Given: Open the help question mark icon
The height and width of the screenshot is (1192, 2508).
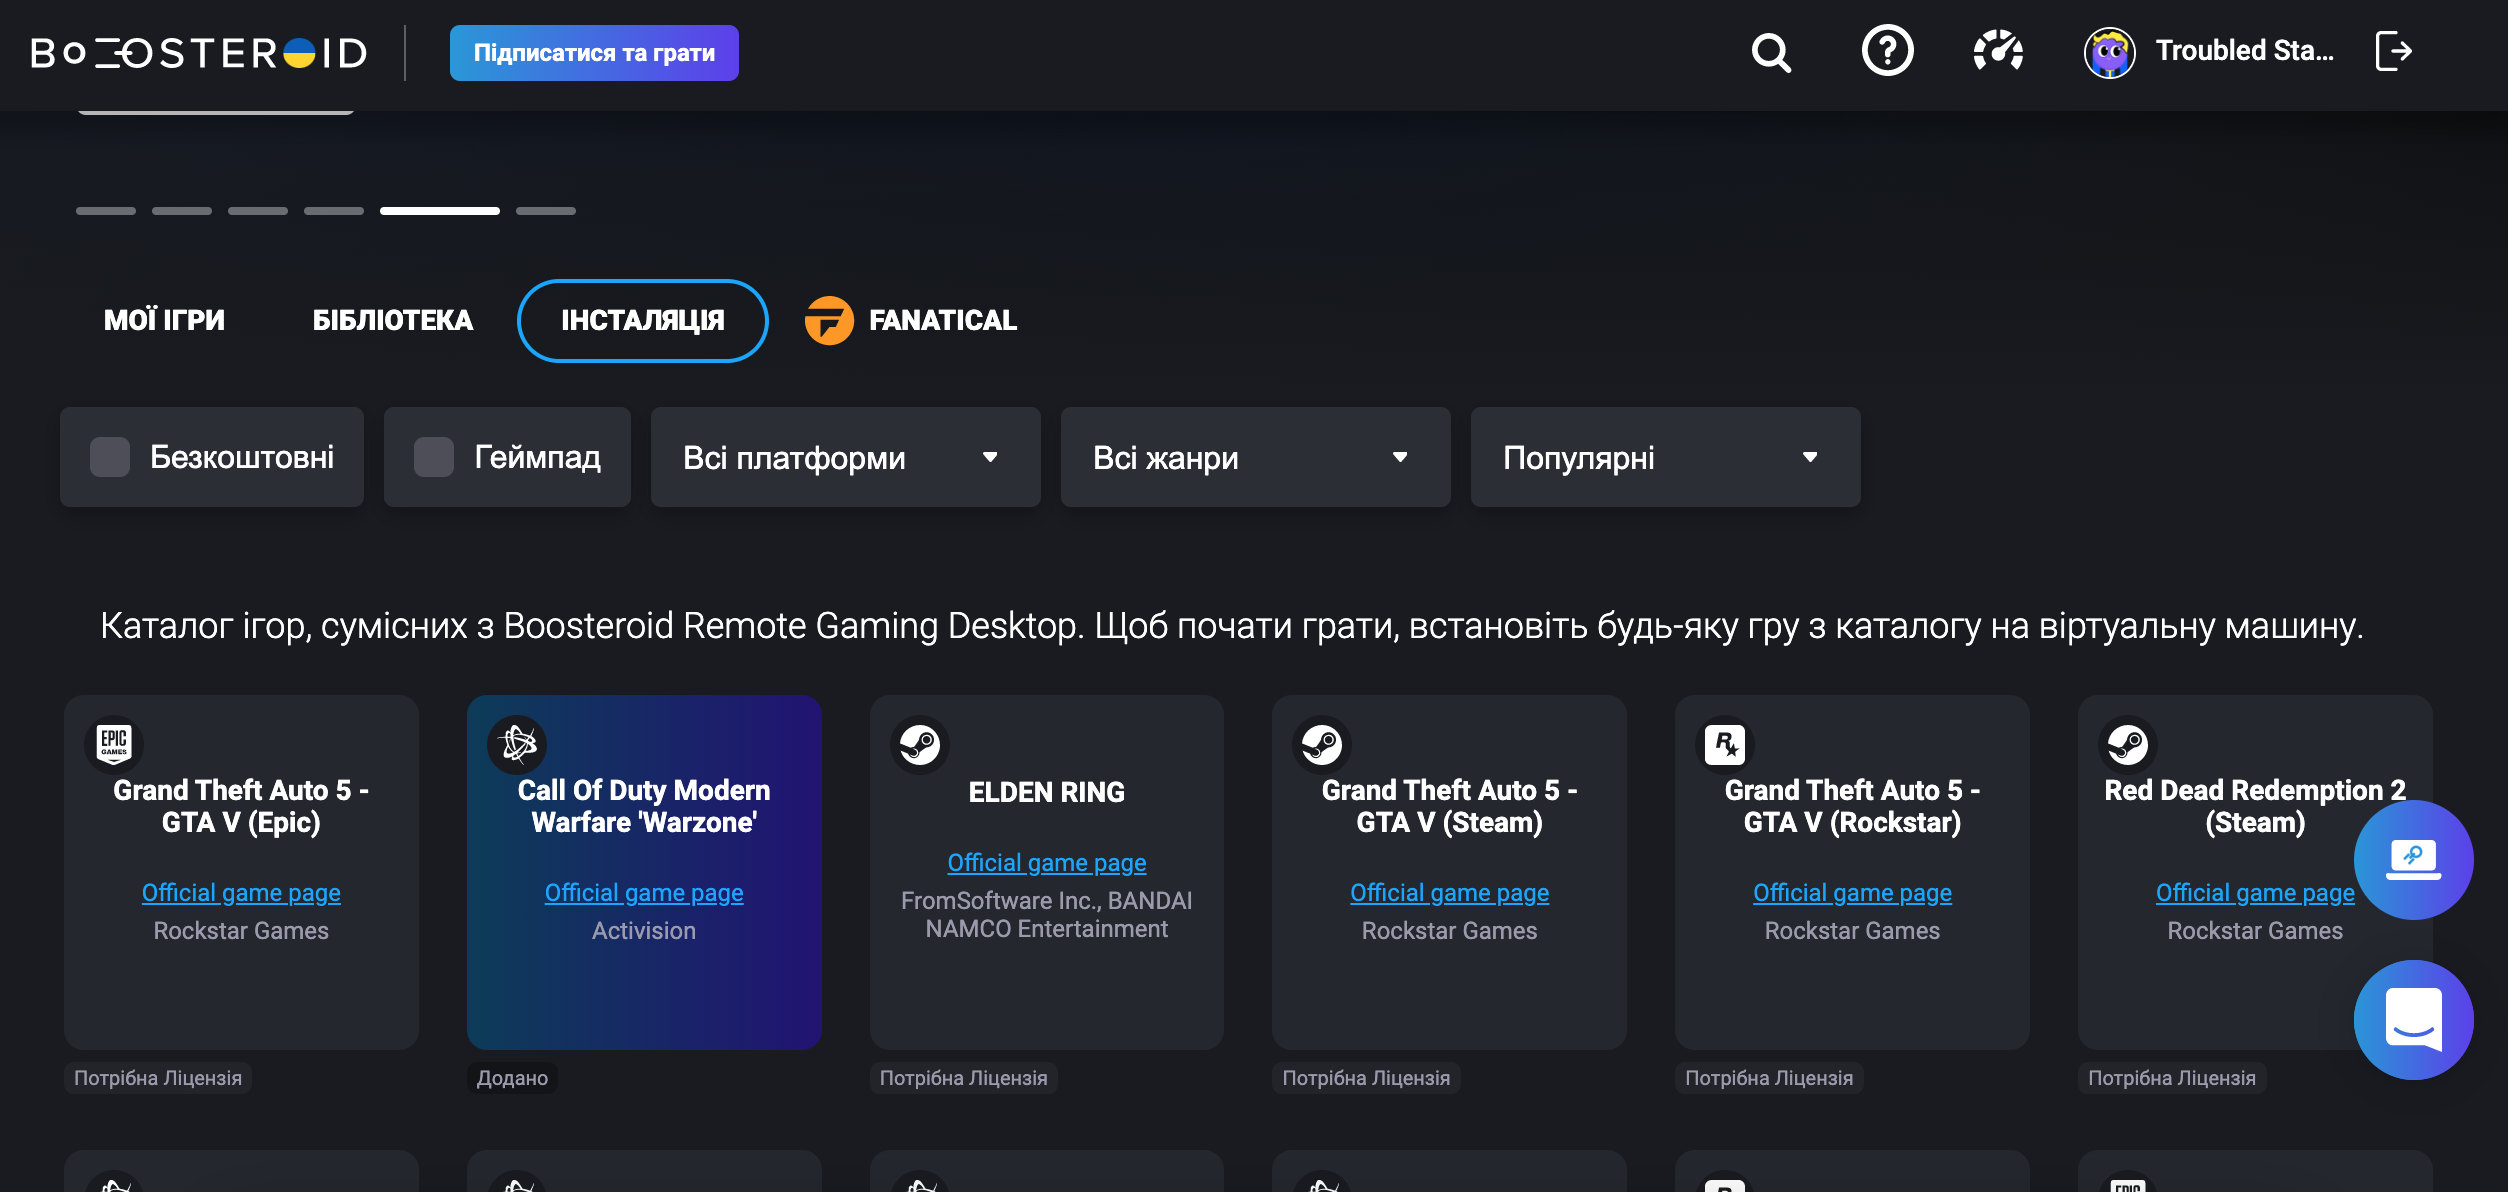Looking at the screenshot, I should (1887, 51).
